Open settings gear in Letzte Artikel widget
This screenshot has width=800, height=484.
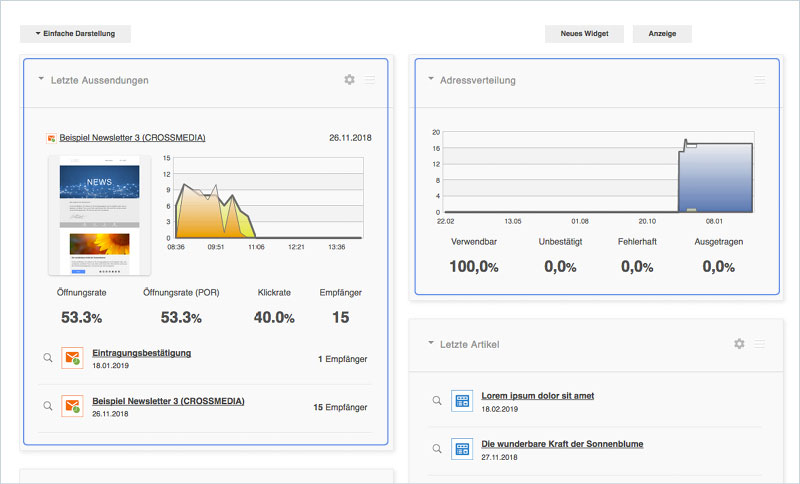(739, 344)
